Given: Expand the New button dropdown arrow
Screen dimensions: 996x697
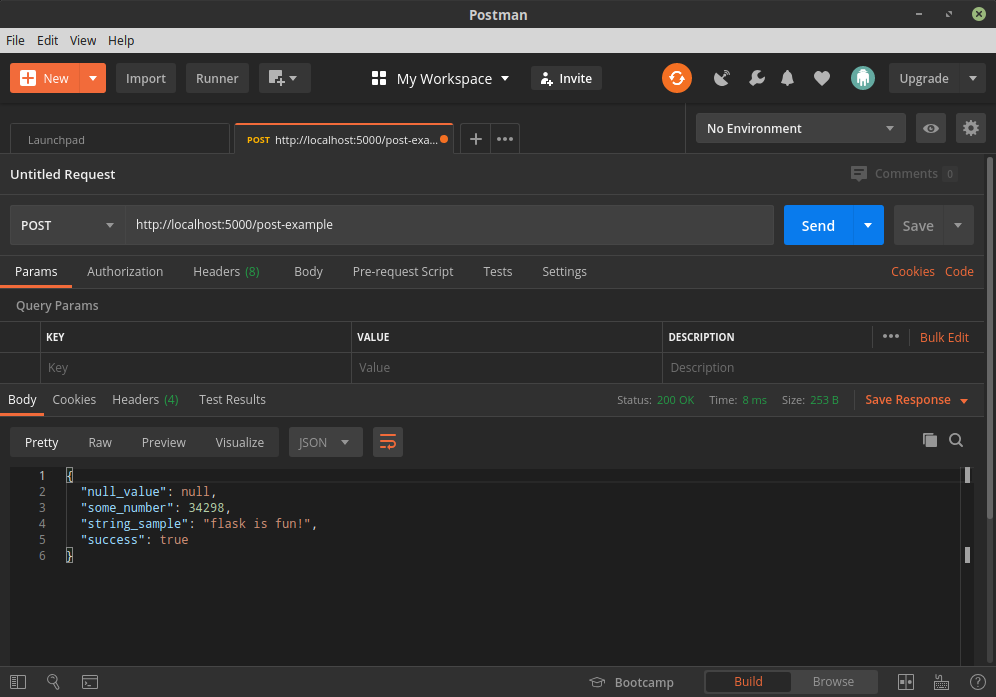Looking at the screenshot, I should (x=93, y=78).
